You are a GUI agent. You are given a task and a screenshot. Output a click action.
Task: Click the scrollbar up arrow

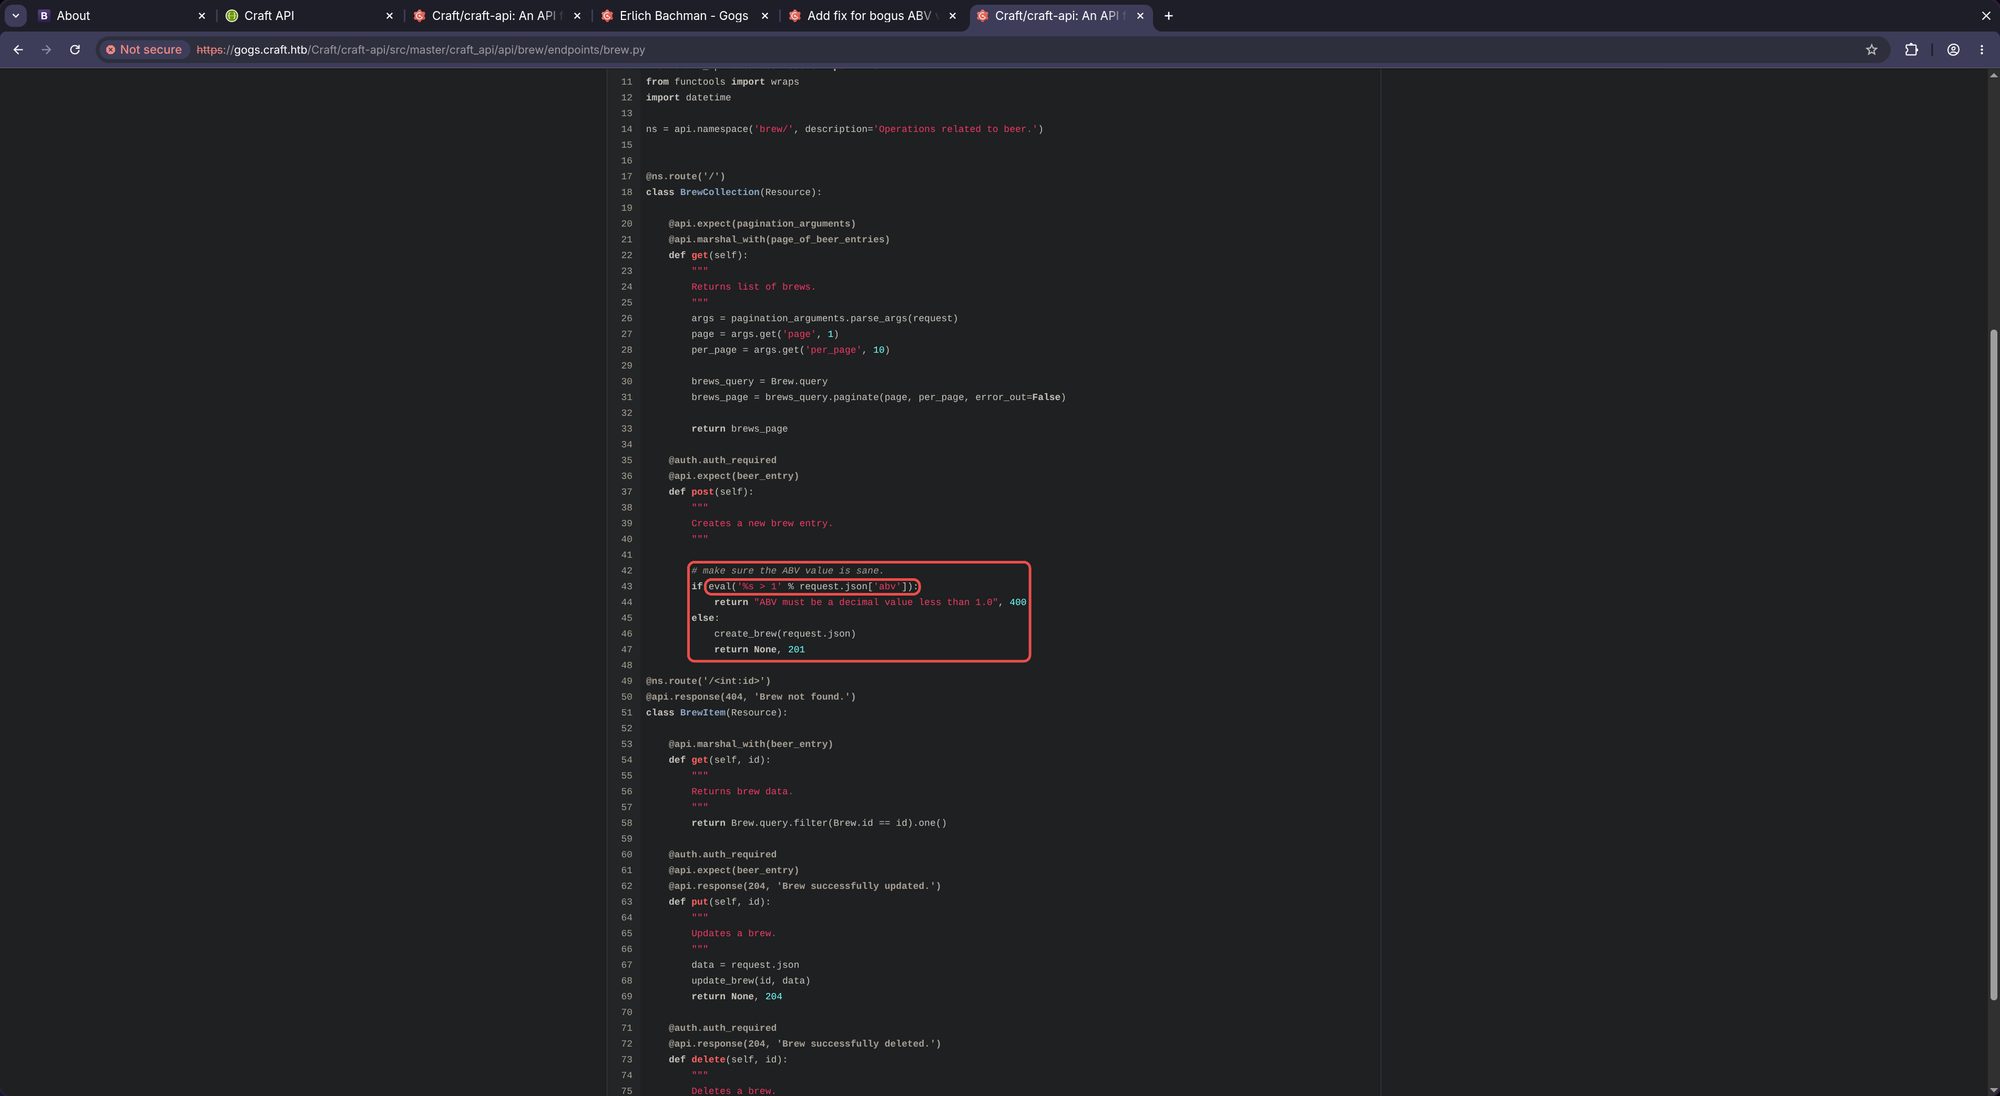(1993, 75)
